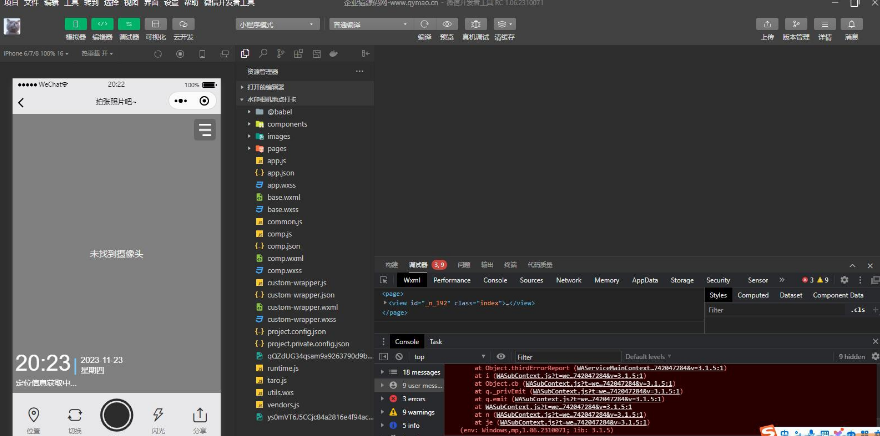Switch to the Computed styles tab
Viewport: 880px width, 436px height.
752,295
